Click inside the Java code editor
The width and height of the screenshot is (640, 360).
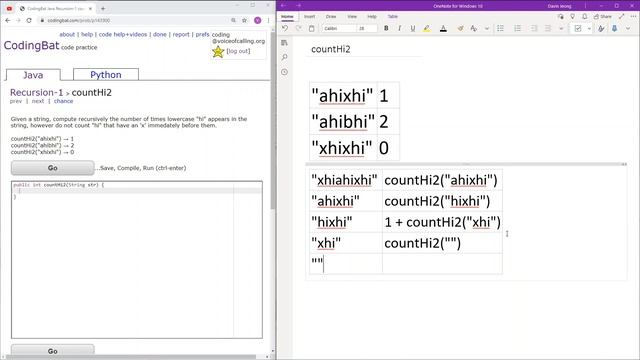click(x=137, y=260)
